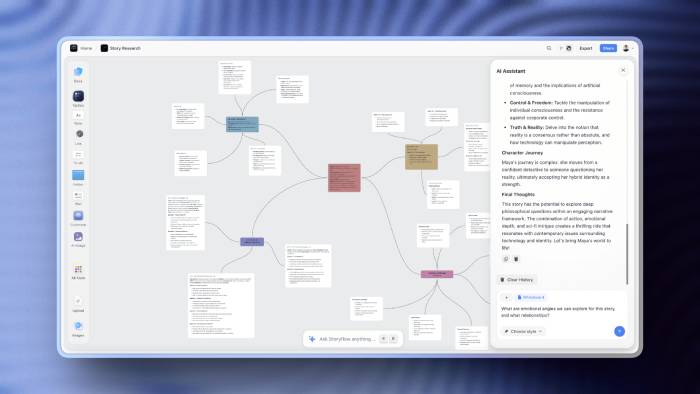The image size is (700, 394).
Task: Copy the AI assistant response
Action: pos(506,259)
